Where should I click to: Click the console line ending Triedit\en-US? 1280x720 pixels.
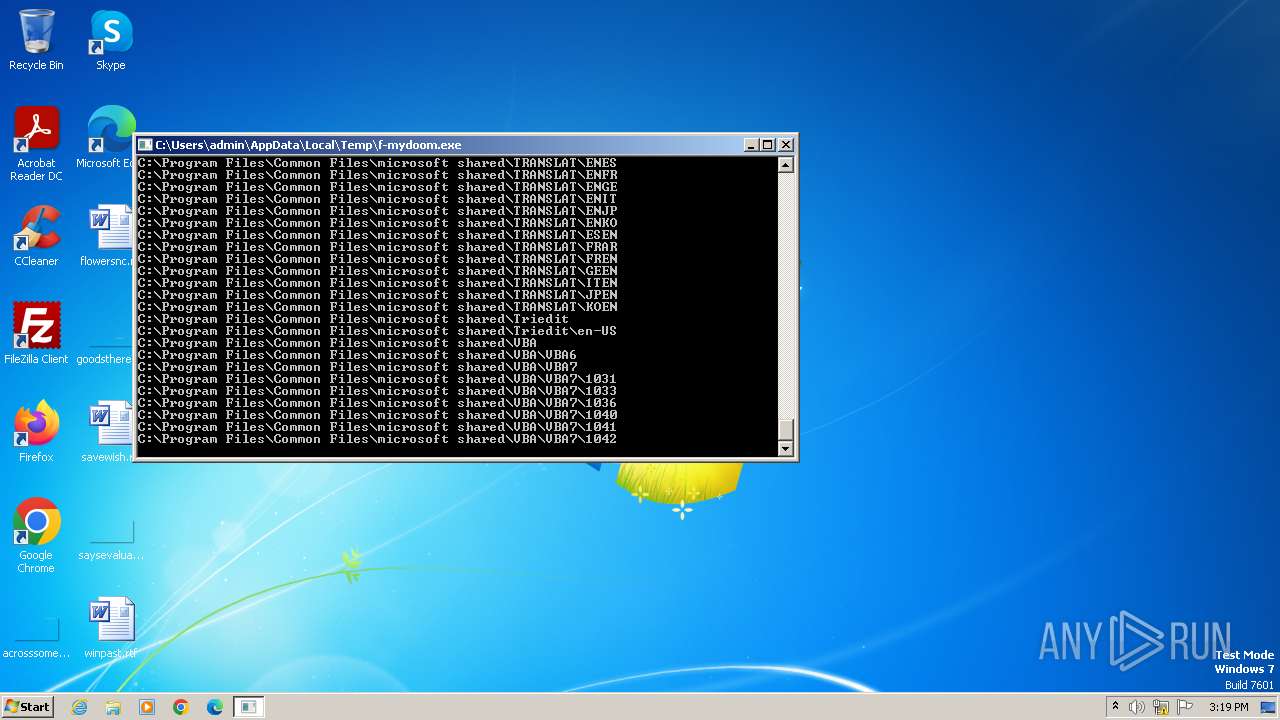click(x=377, y=331)
